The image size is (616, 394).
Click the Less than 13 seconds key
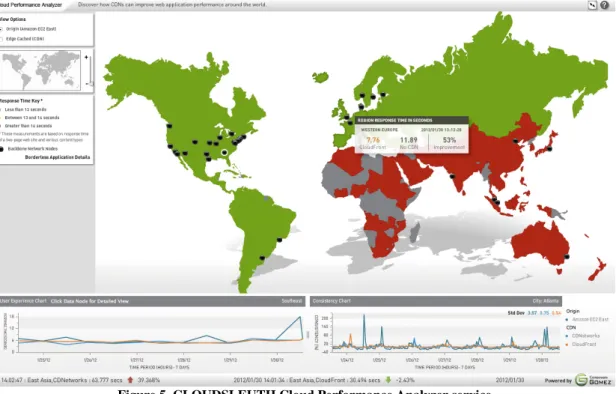coord(24,110)
